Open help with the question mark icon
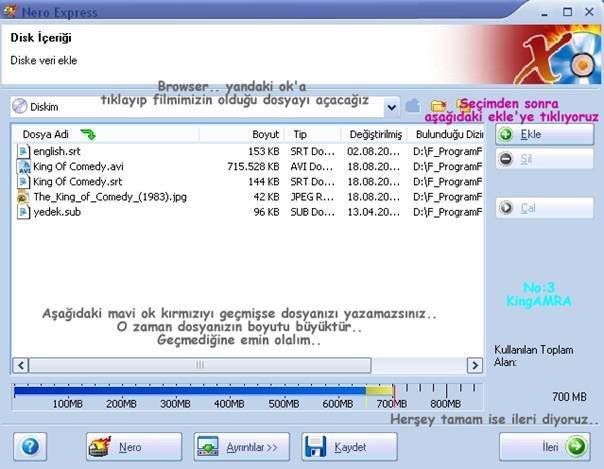Screen dimensions: 604x469 pyautogui.click(x=30, y=447)
